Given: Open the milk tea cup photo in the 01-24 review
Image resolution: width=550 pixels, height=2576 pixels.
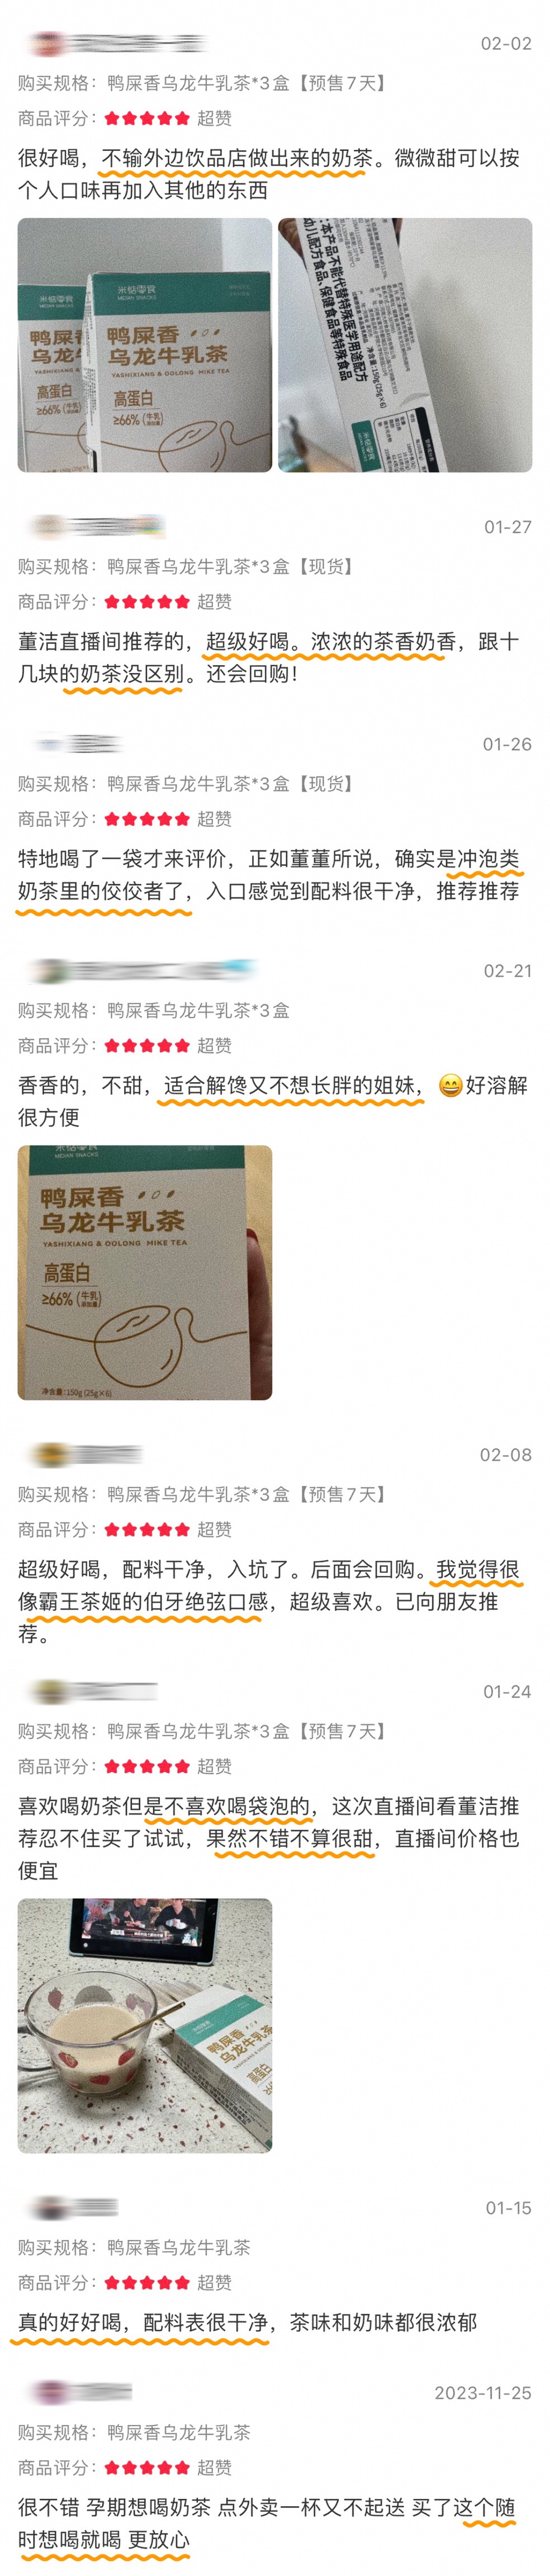Looking at the screenshot, I should tap(145, 2025).
